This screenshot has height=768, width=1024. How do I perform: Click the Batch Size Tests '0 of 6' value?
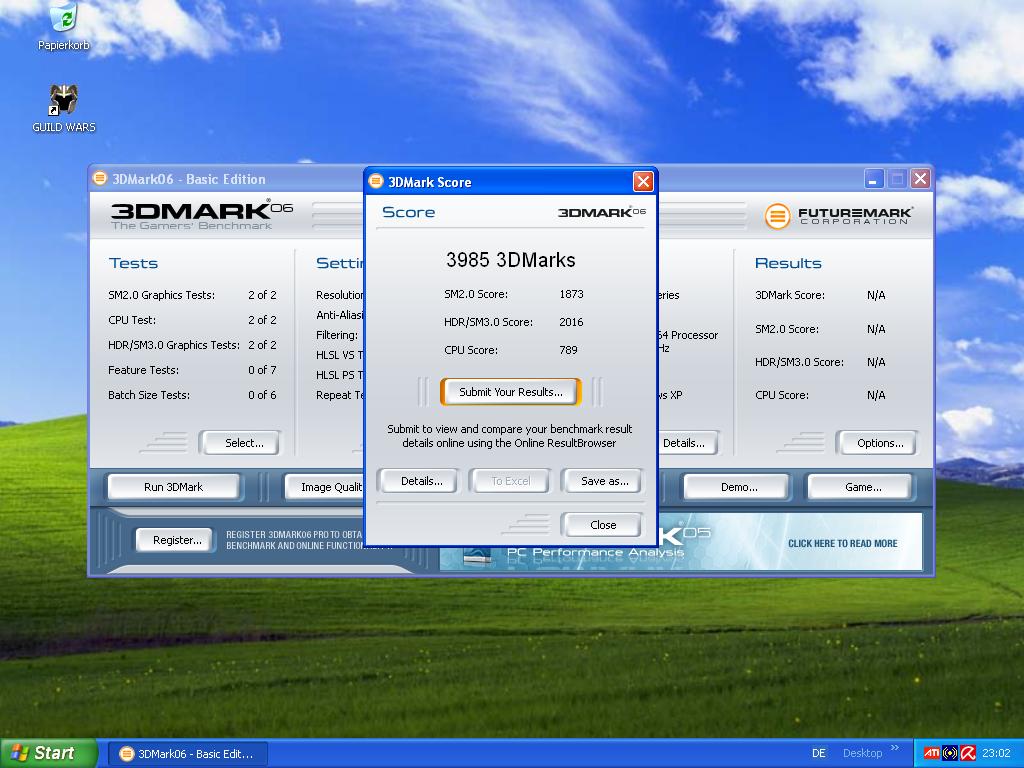pos(262,395)
